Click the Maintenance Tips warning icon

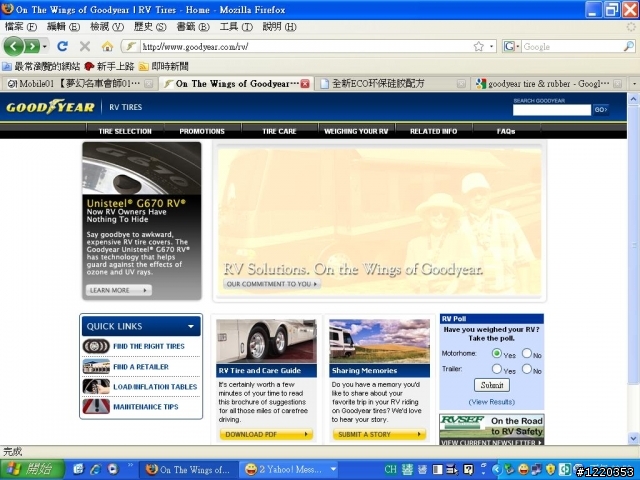tap(96, 407)
